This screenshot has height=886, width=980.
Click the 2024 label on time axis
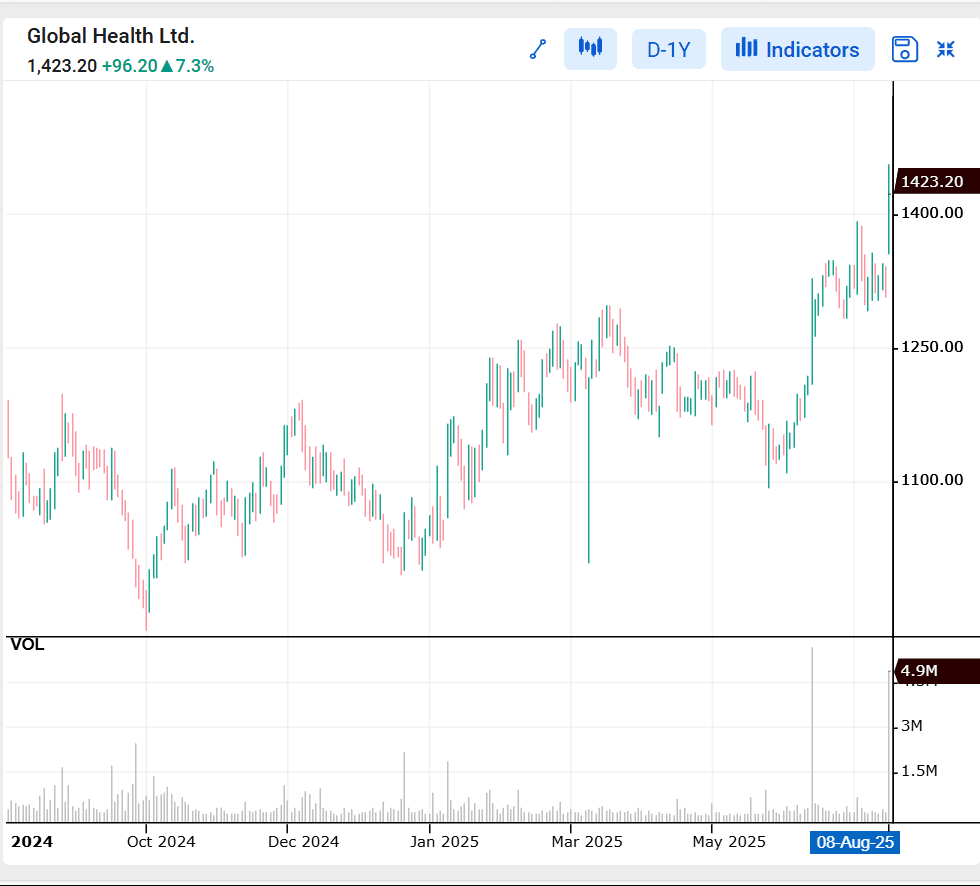(32, 842)
